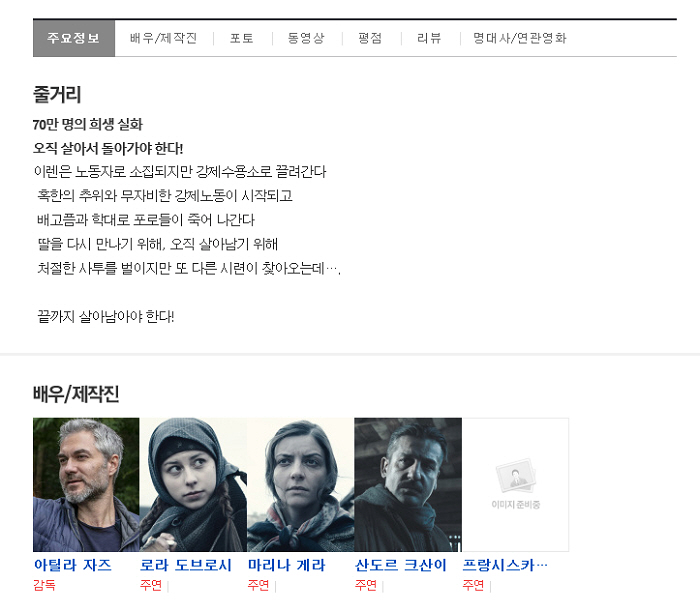View photo of 로라 도브로시

[193, 485]
